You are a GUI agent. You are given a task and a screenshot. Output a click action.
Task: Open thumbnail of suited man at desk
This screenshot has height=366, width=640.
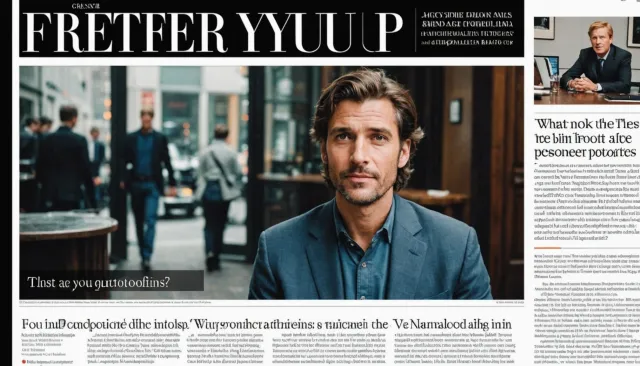(587, 60)
